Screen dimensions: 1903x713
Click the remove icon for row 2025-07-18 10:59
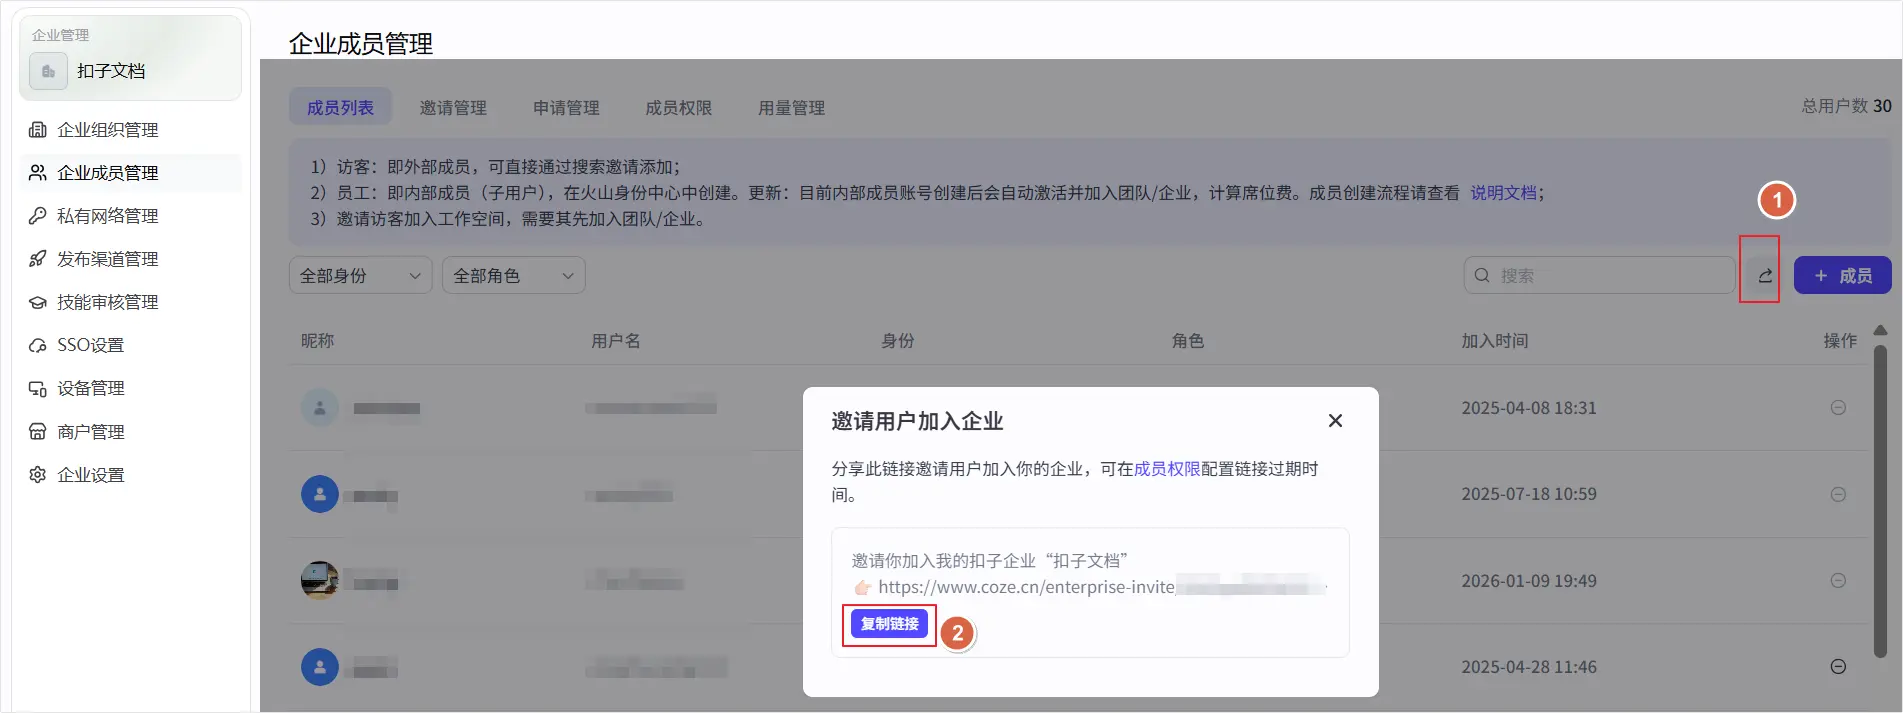(1838, 494)
